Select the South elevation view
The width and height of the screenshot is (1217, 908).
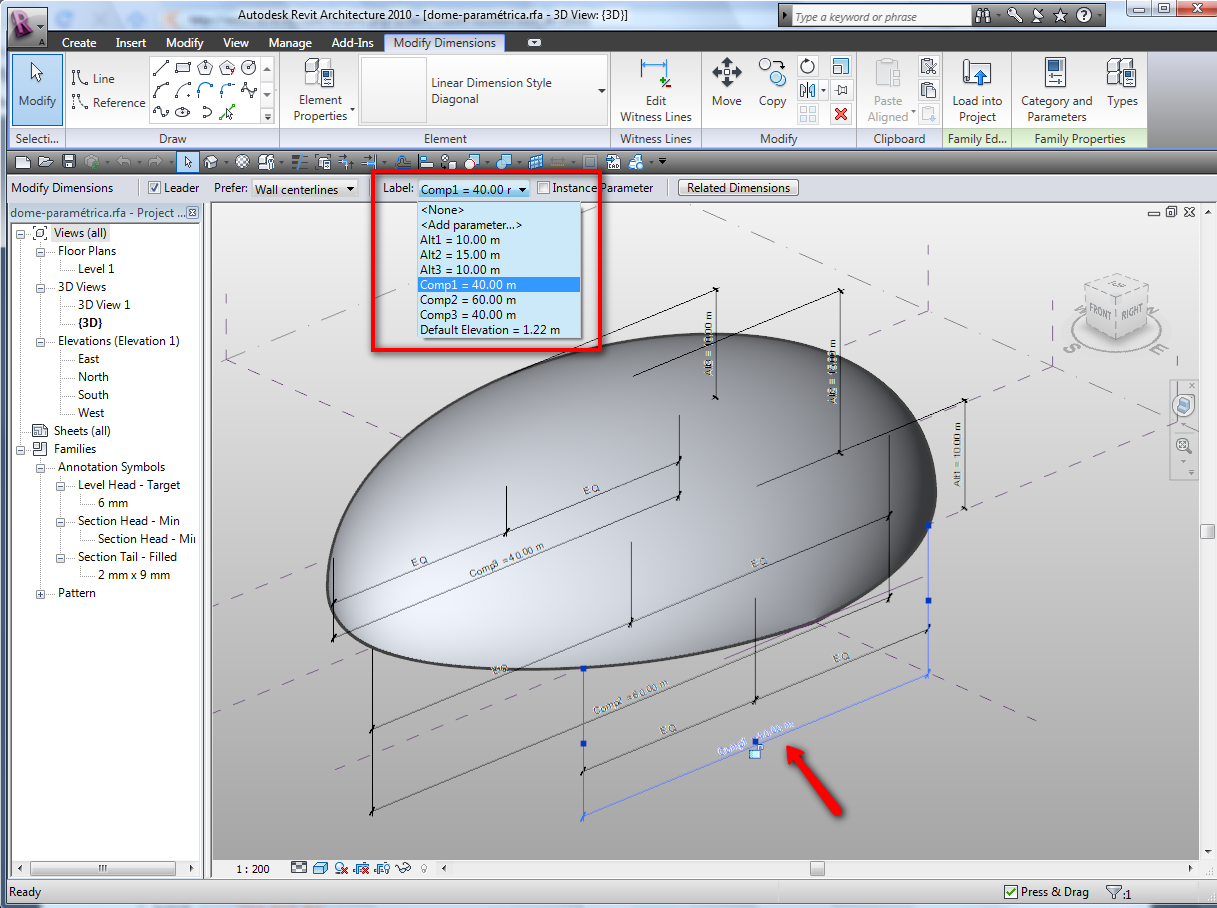pos(93,395)
